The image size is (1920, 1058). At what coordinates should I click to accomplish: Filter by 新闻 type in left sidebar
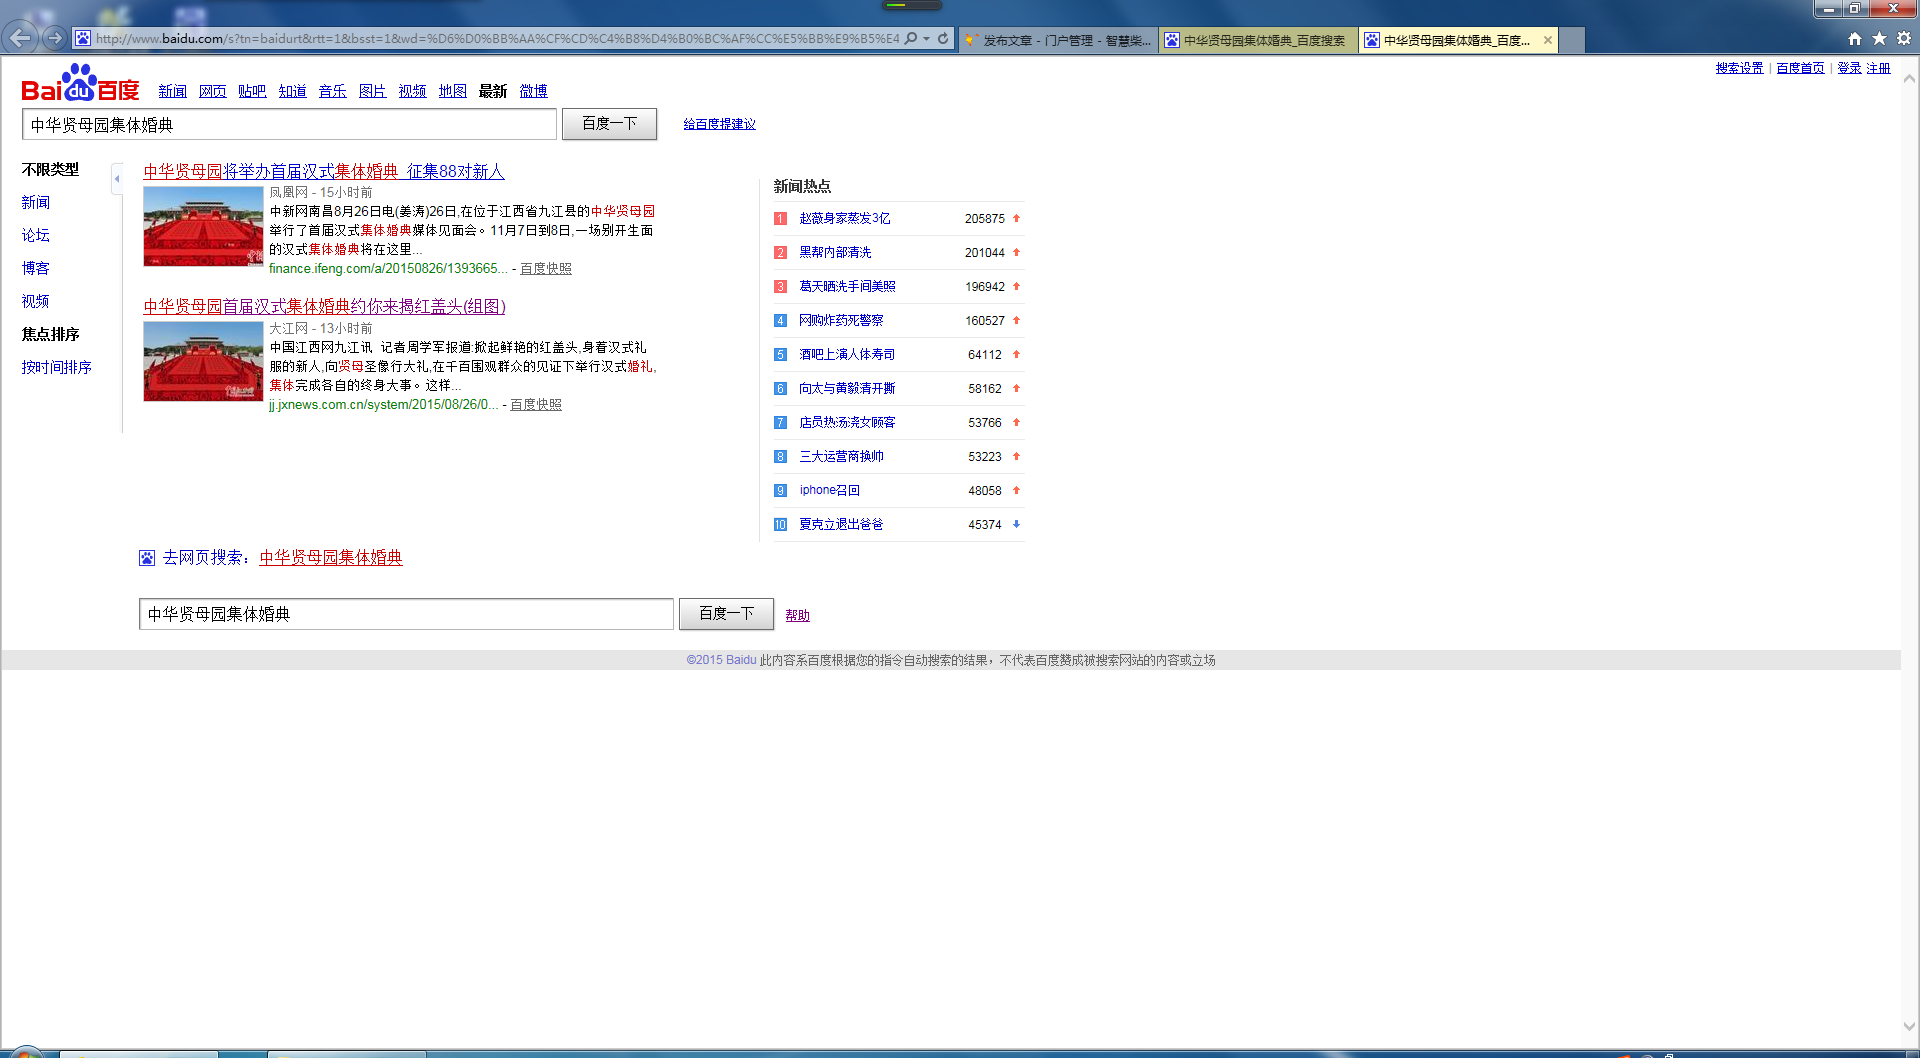click(35, 202)
